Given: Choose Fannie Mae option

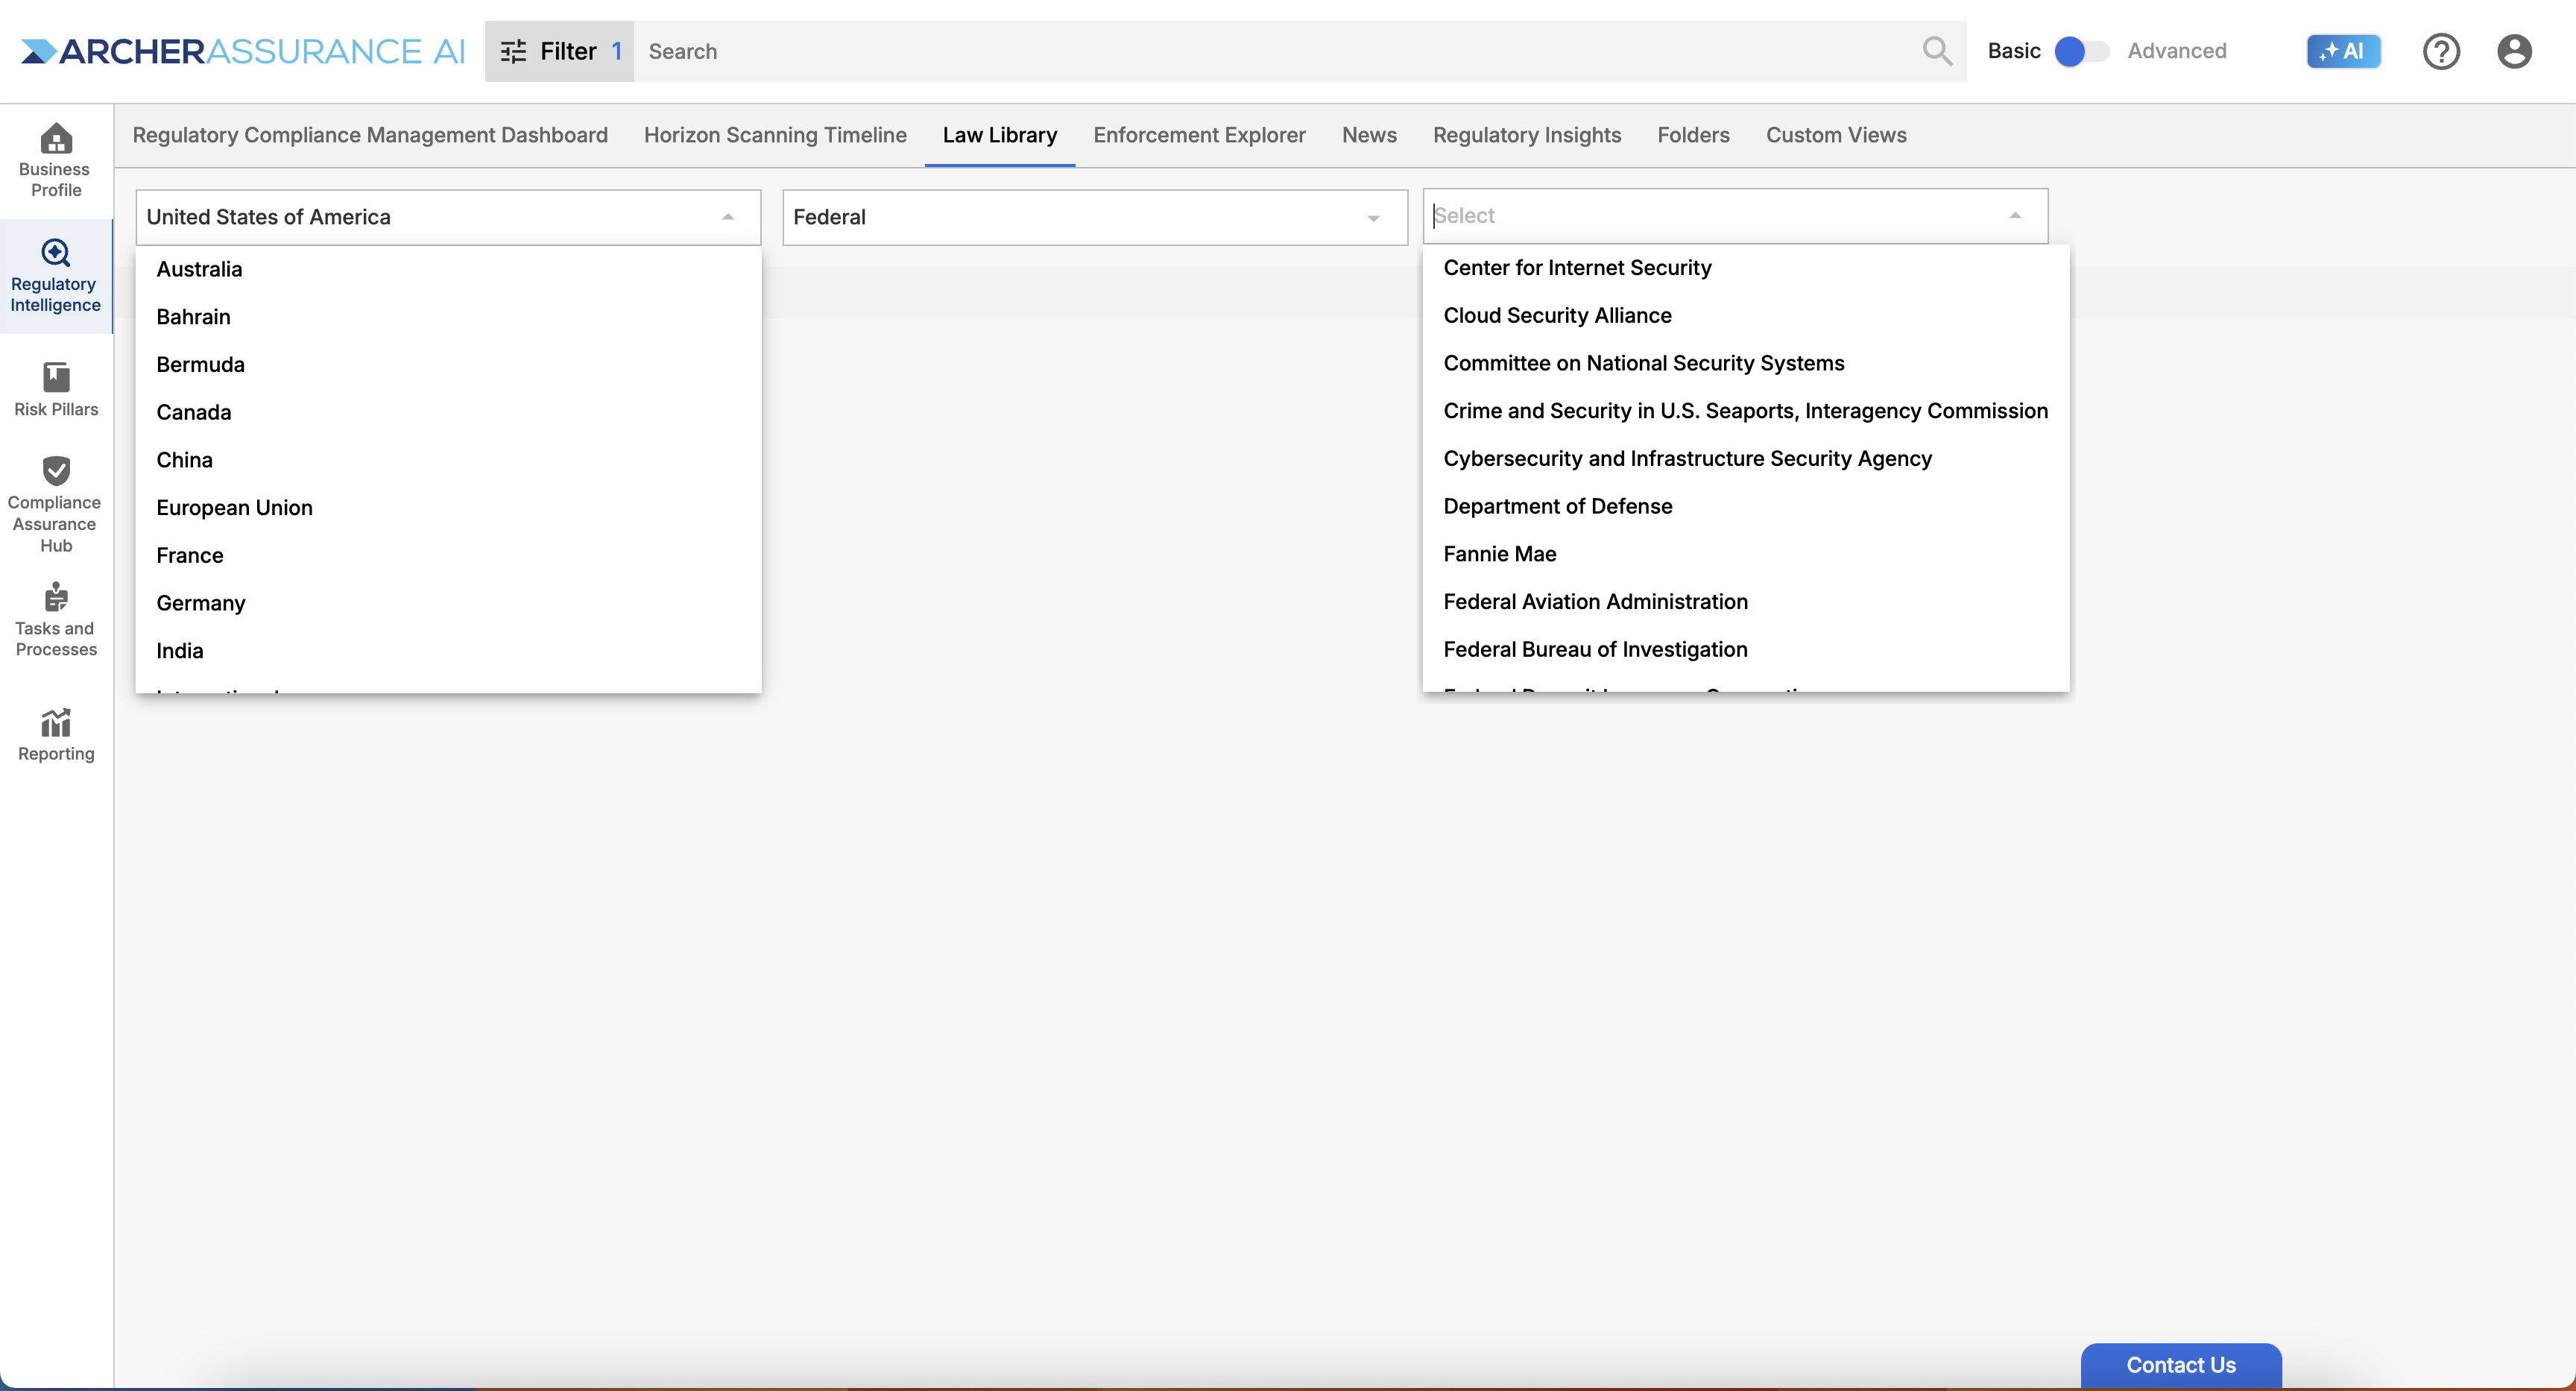Looking at the screenshot, I should tap(1746, 554).
